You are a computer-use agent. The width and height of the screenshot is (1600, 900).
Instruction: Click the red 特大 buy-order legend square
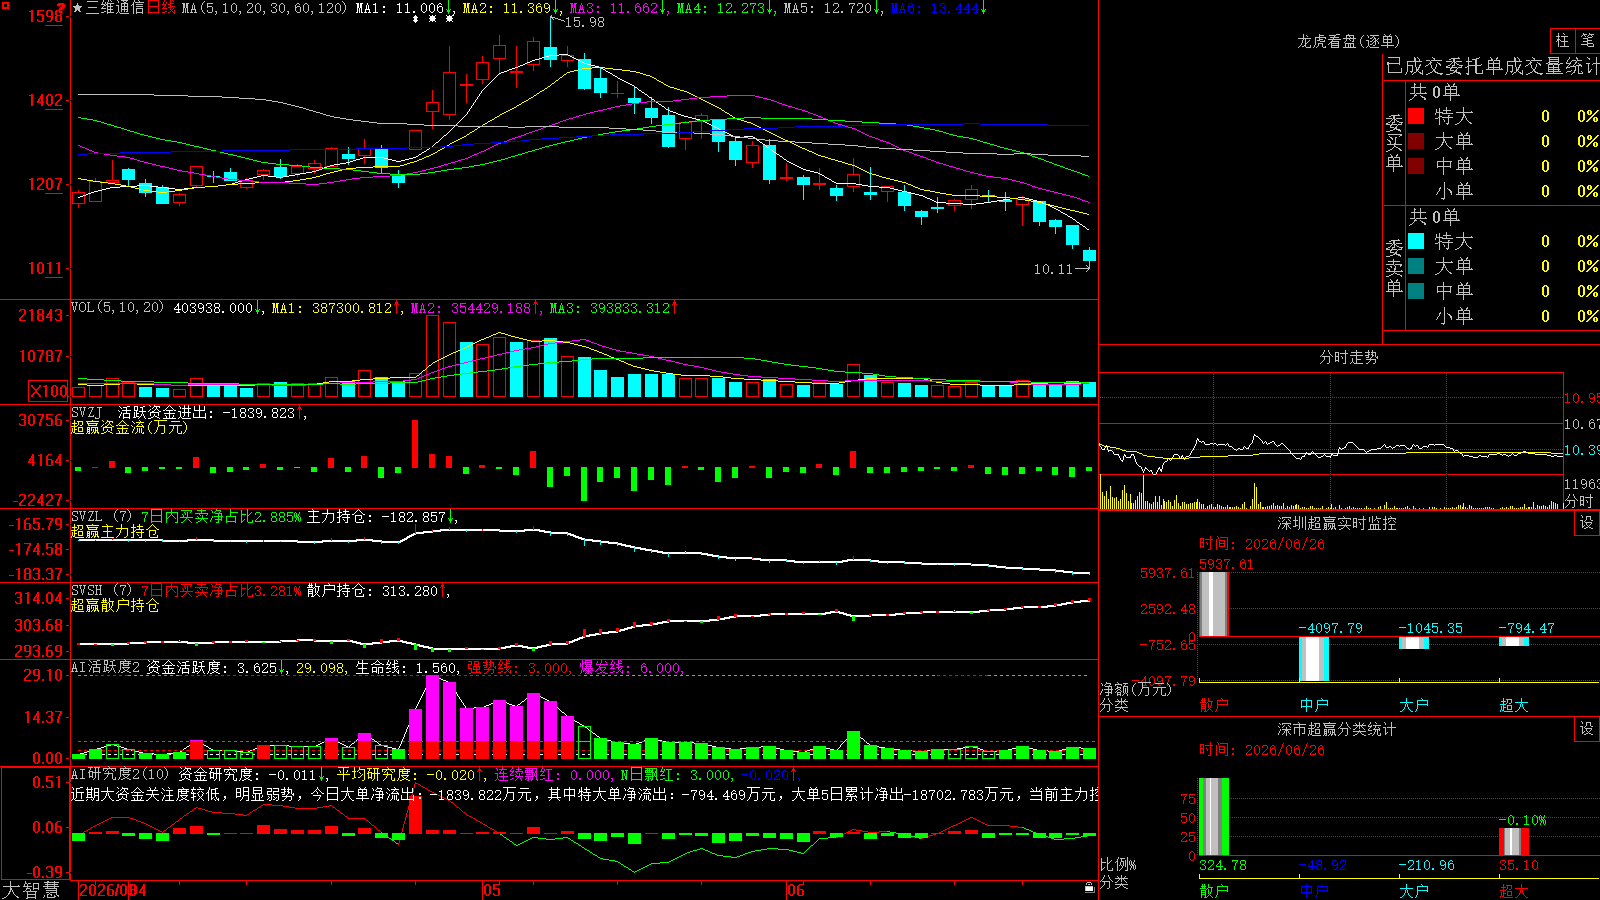[x=1416, y=116]
